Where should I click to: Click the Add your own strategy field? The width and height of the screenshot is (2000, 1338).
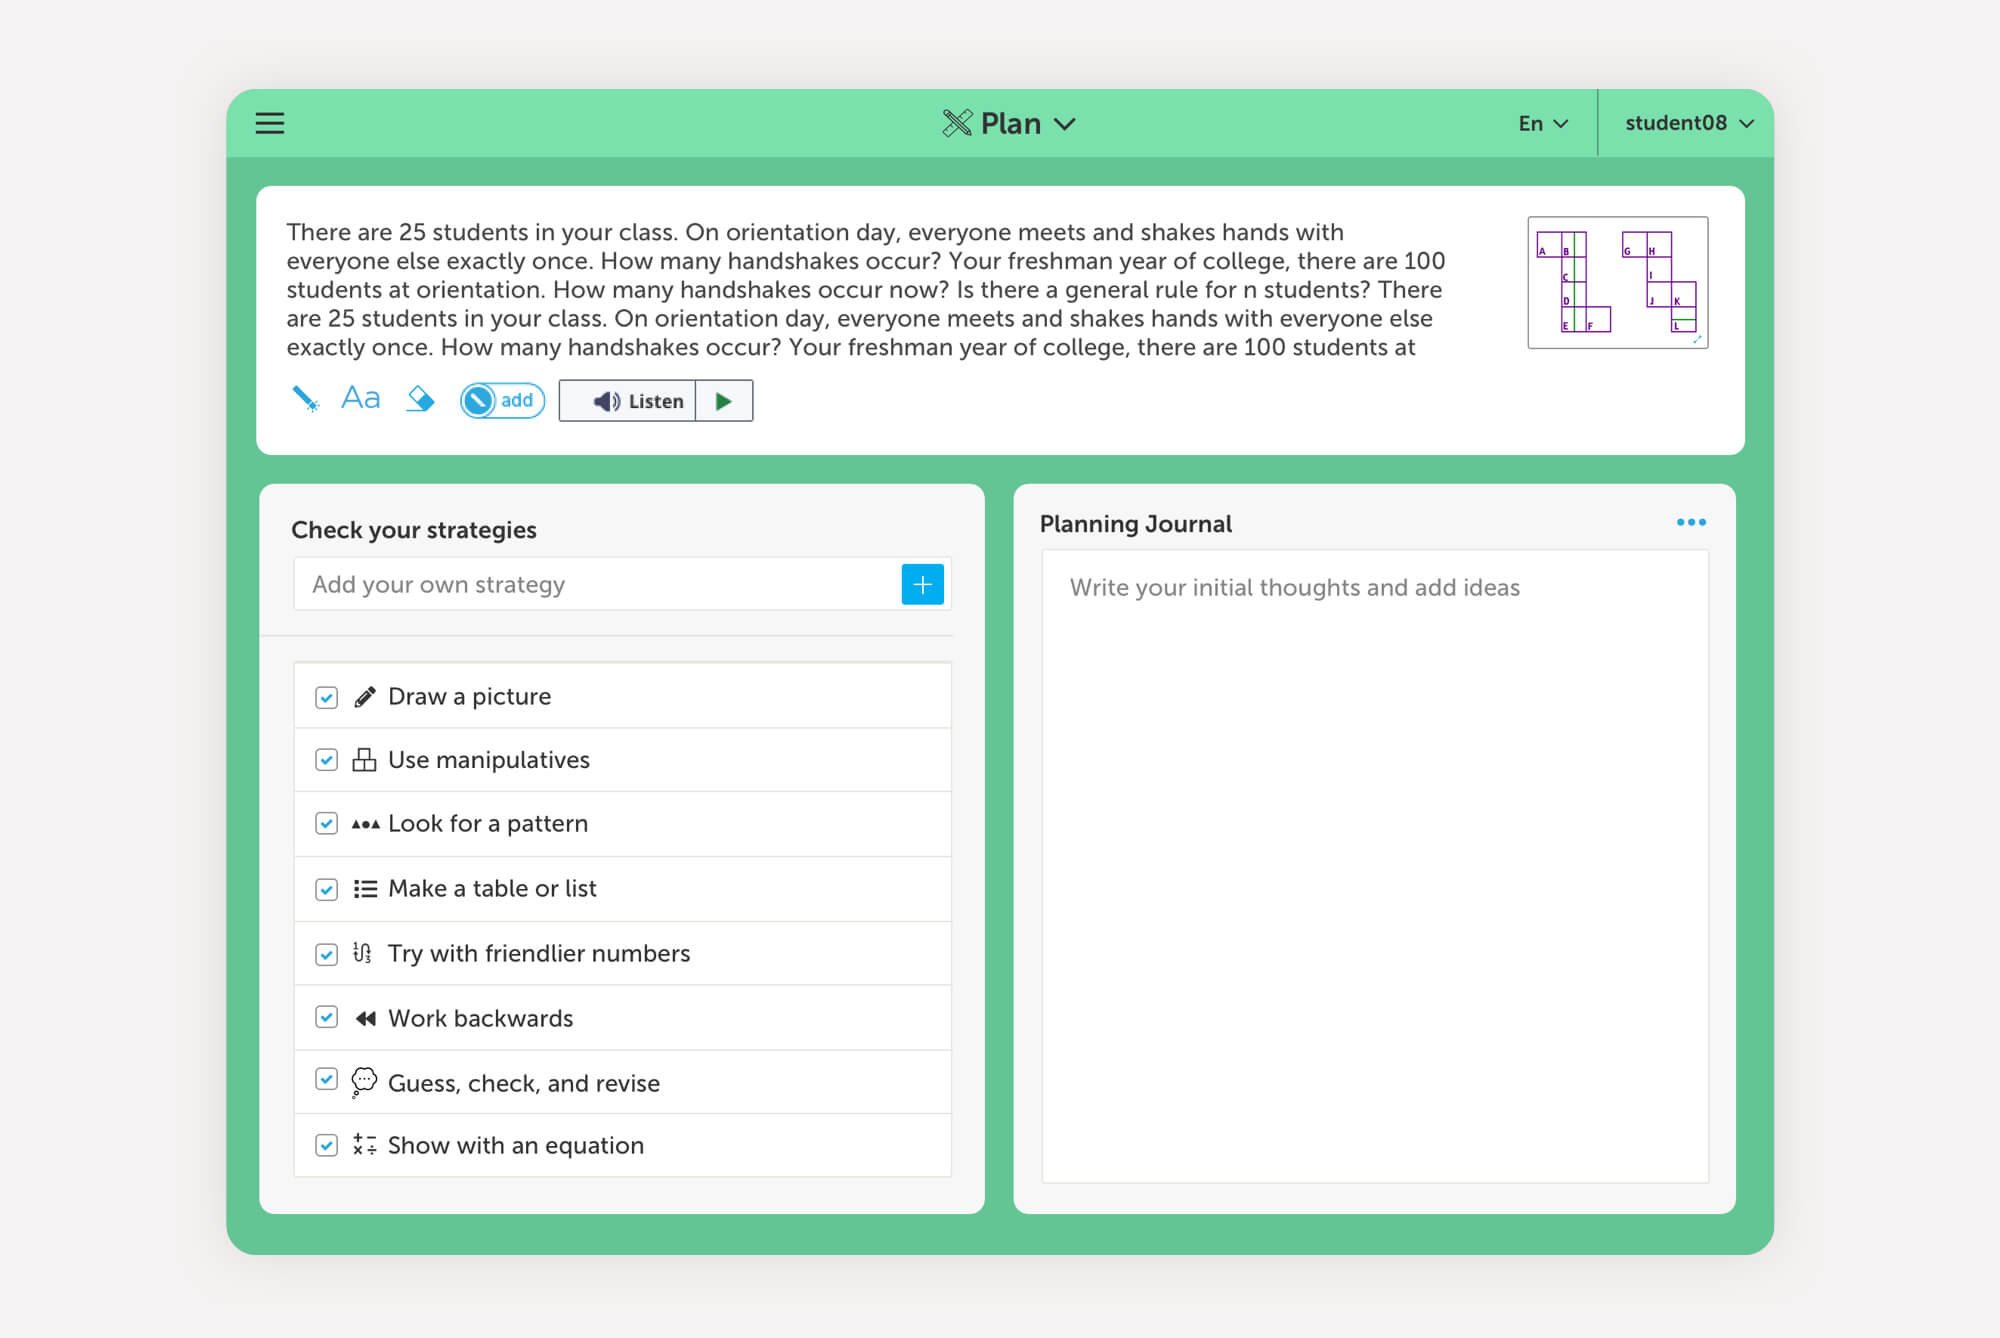598,584
